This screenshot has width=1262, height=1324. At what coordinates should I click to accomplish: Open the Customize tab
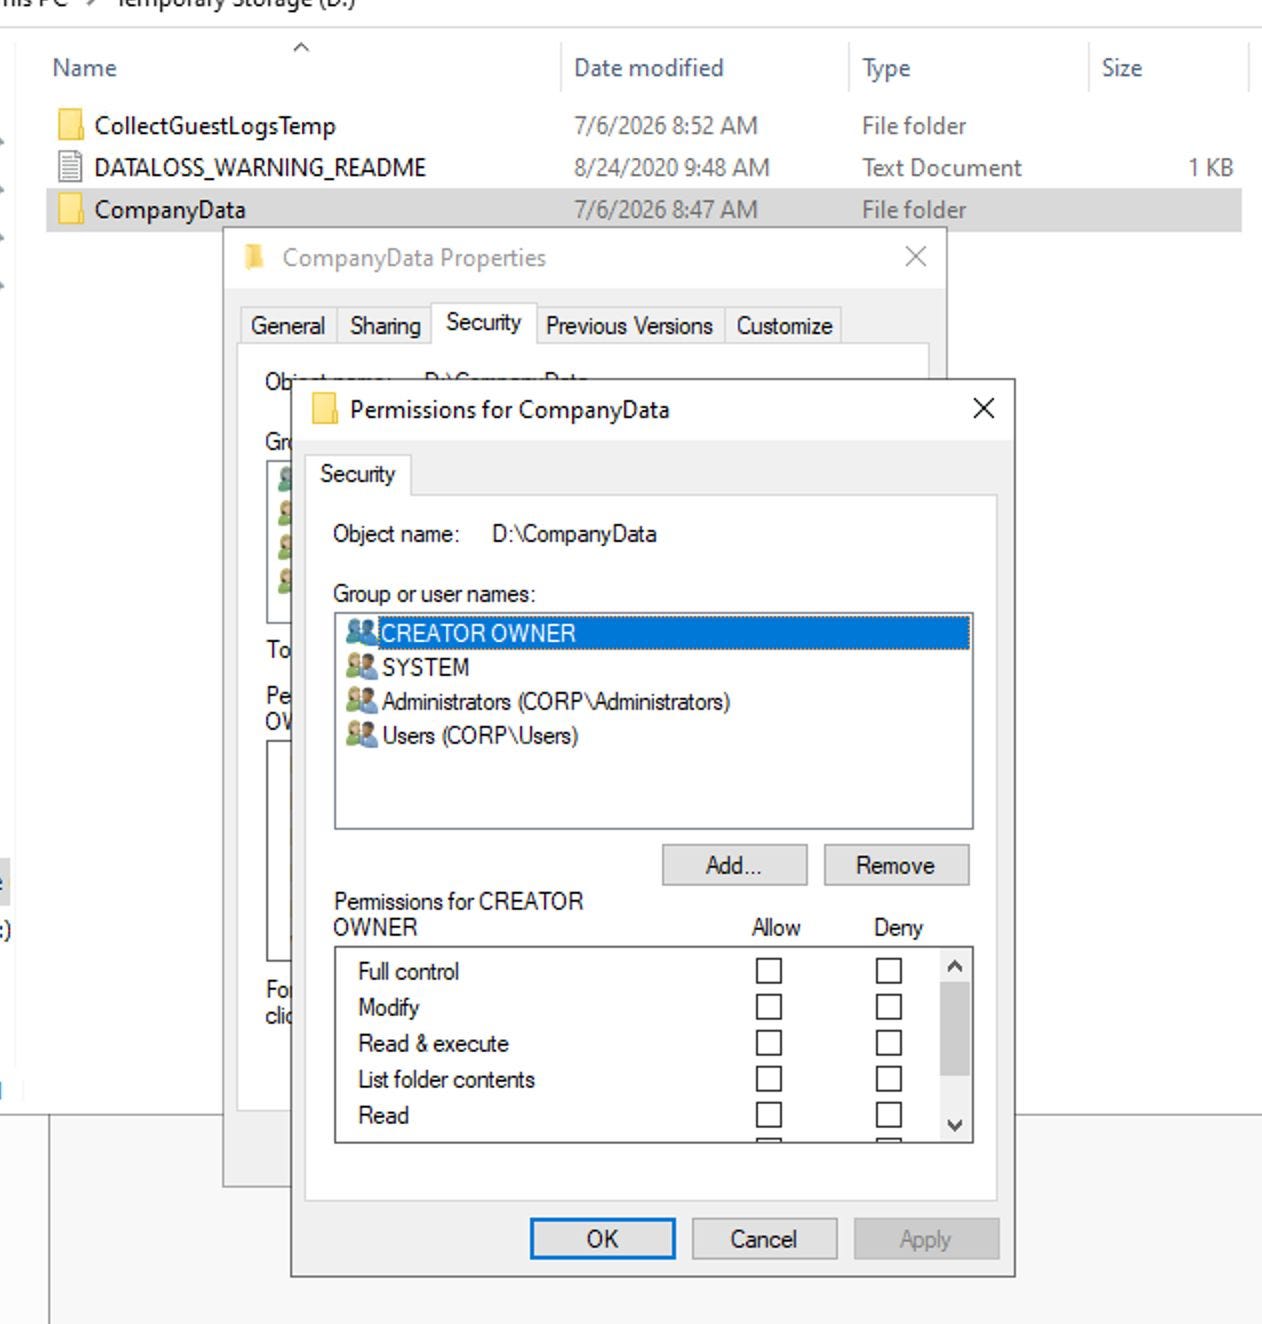[x=784, y=326]
